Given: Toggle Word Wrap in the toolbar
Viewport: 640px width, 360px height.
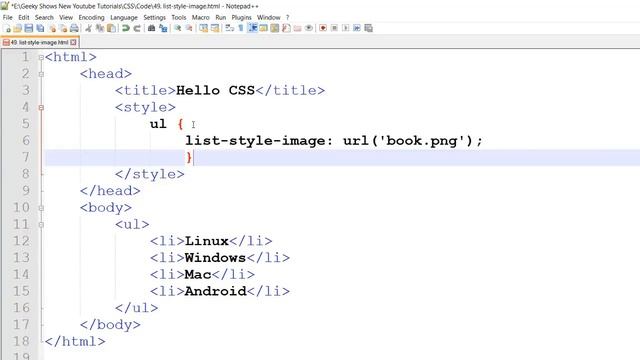Looking at the screenshot, I should pos(229,28).
